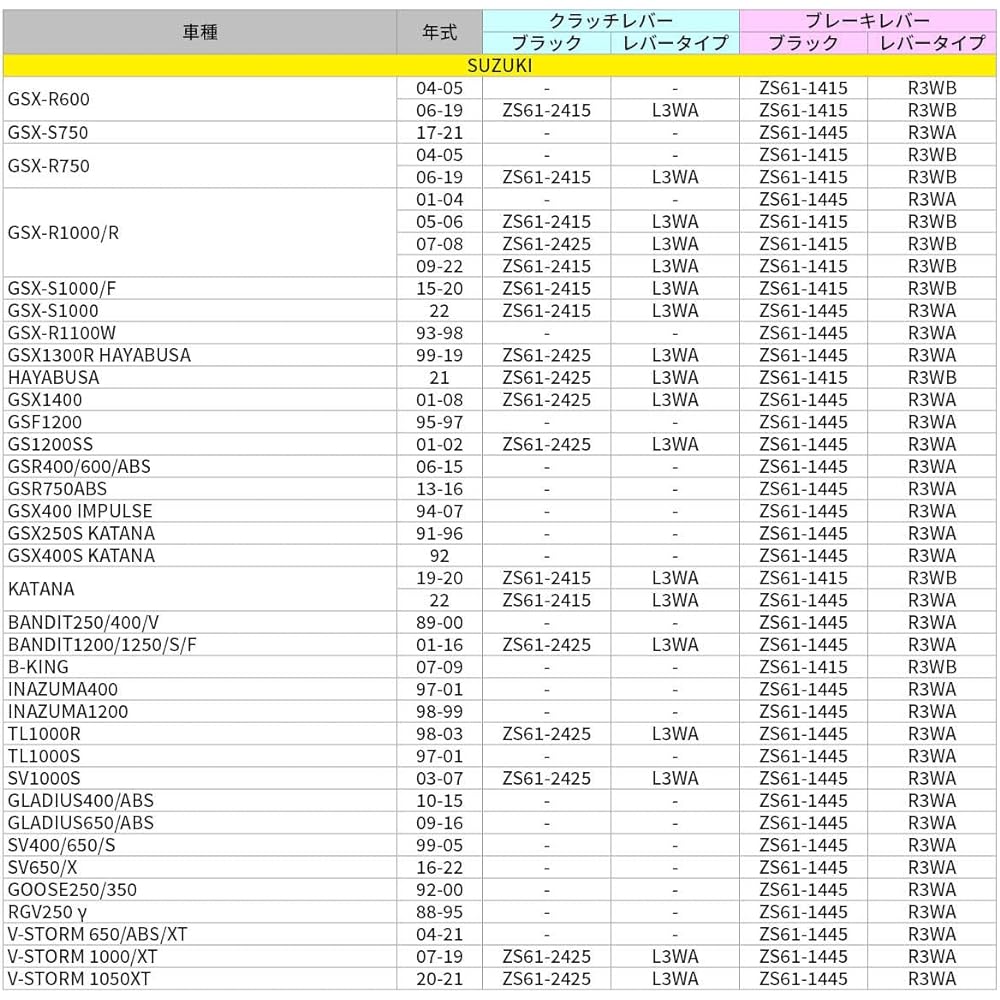Select the GSR400/600/ABS model cell
This screenshot has height=1000, width=1000.
(200, 467)
